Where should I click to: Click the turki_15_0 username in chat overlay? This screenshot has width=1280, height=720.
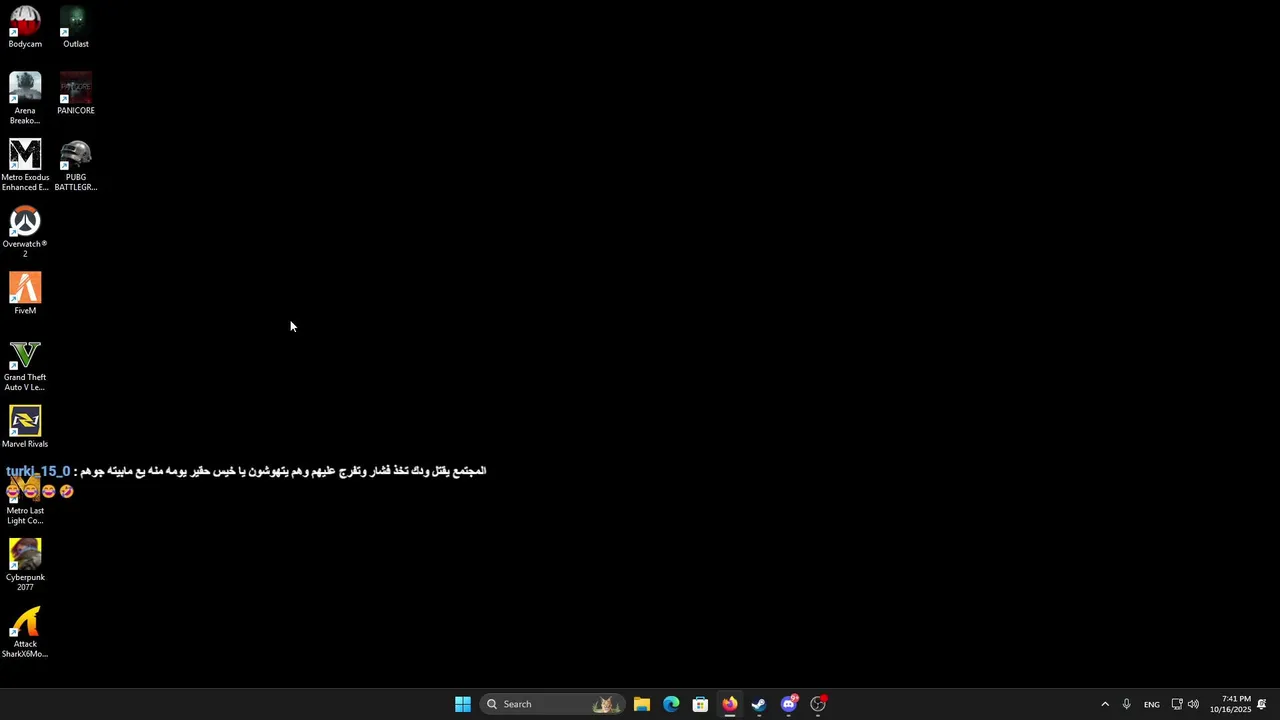38,471
